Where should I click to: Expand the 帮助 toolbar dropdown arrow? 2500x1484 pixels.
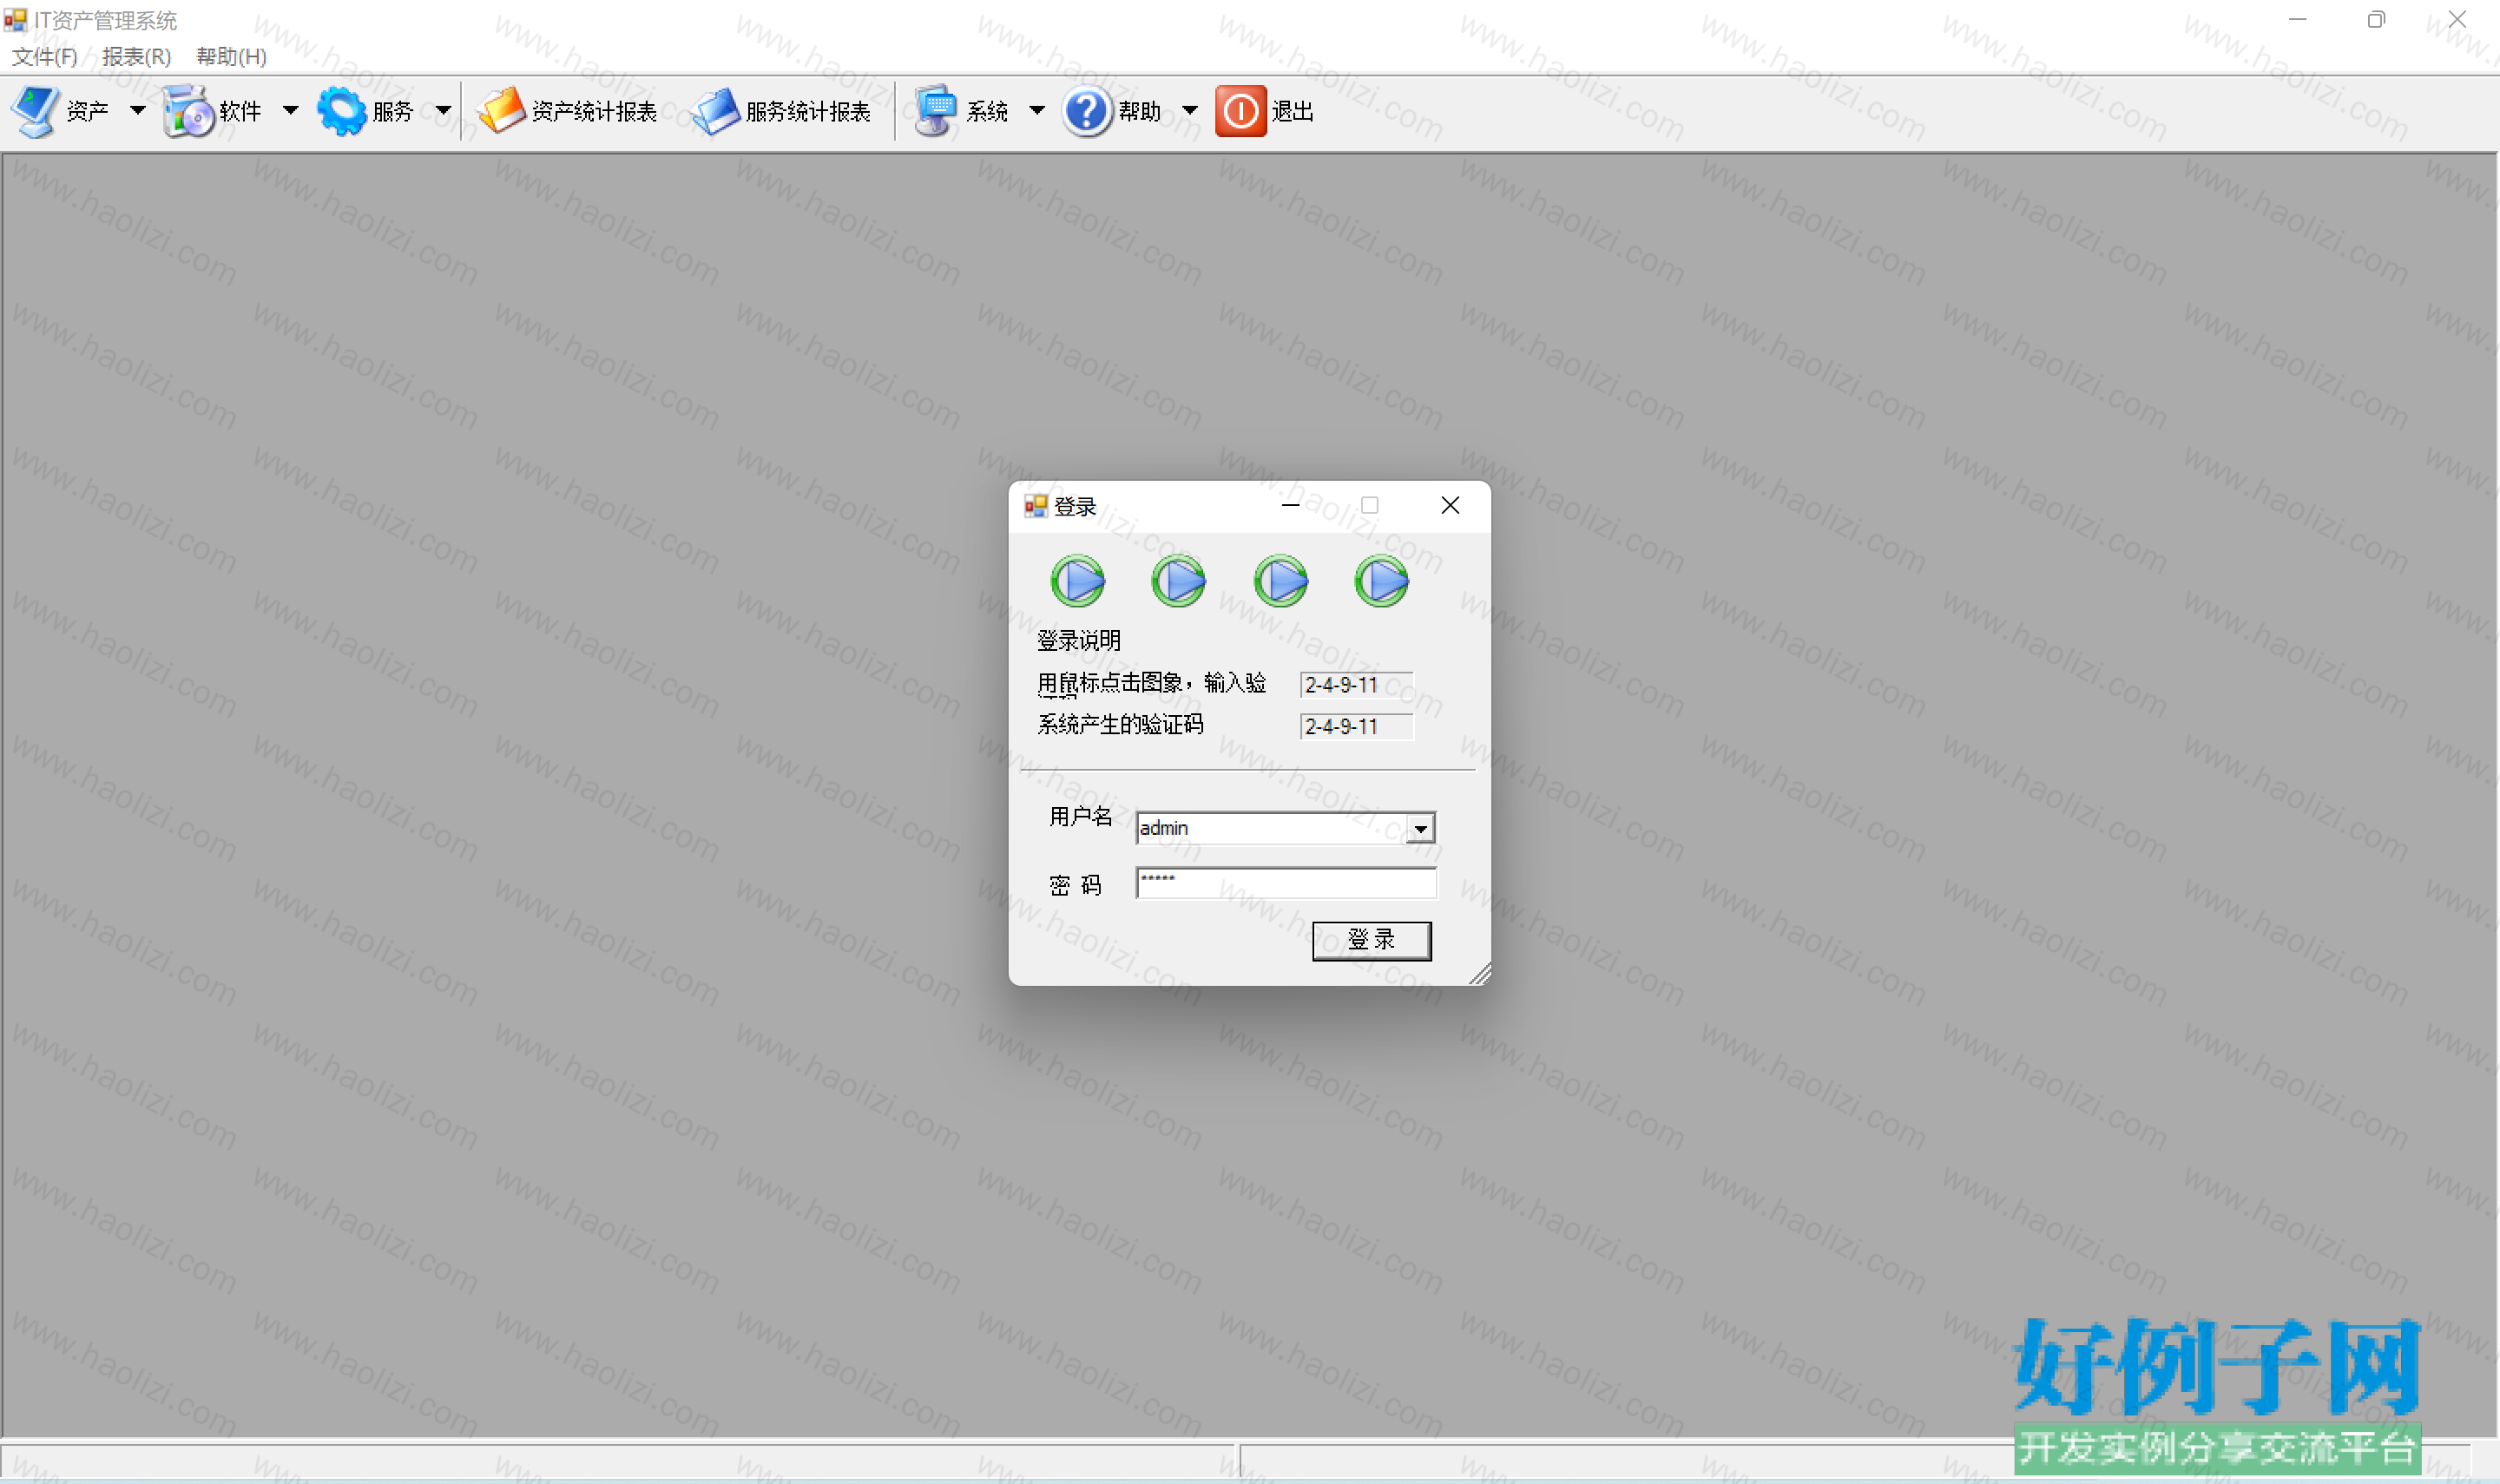coord(1190,111)
